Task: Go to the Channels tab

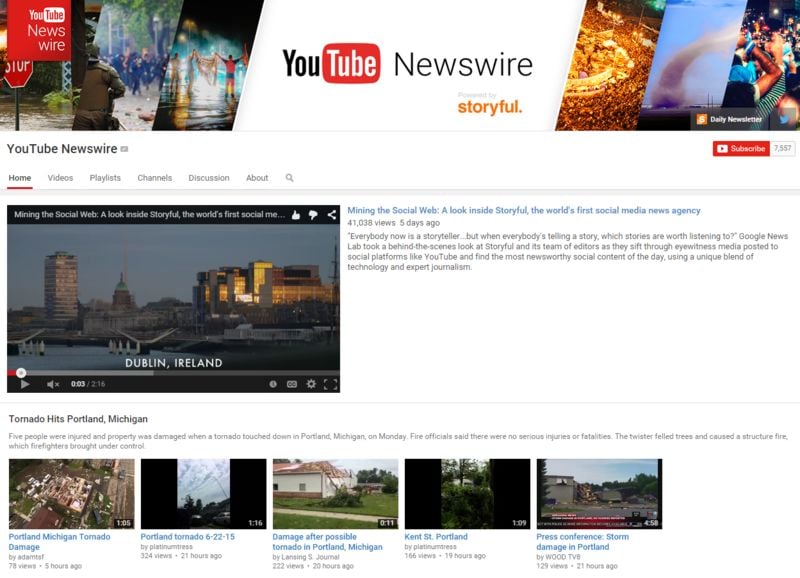Action: point(155,178)
